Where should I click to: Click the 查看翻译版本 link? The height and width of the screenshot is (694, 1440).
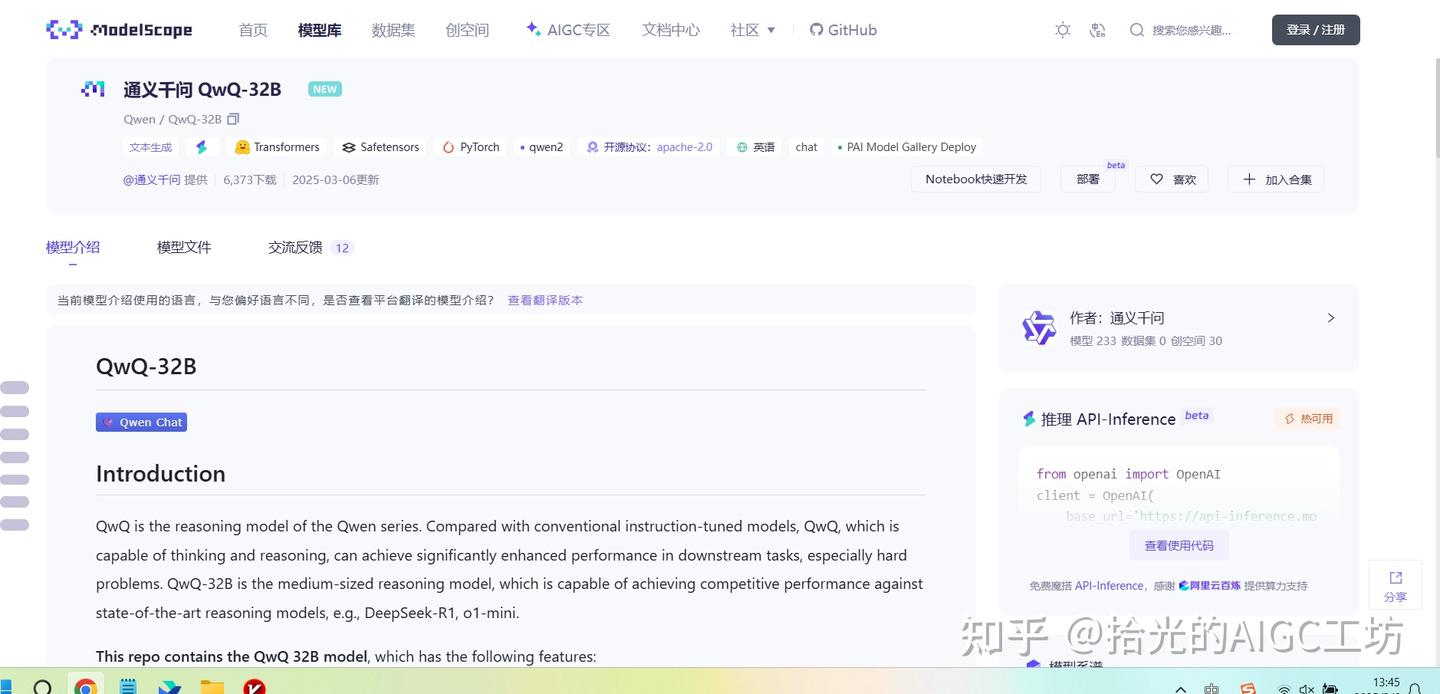click(x=545, y=300)
